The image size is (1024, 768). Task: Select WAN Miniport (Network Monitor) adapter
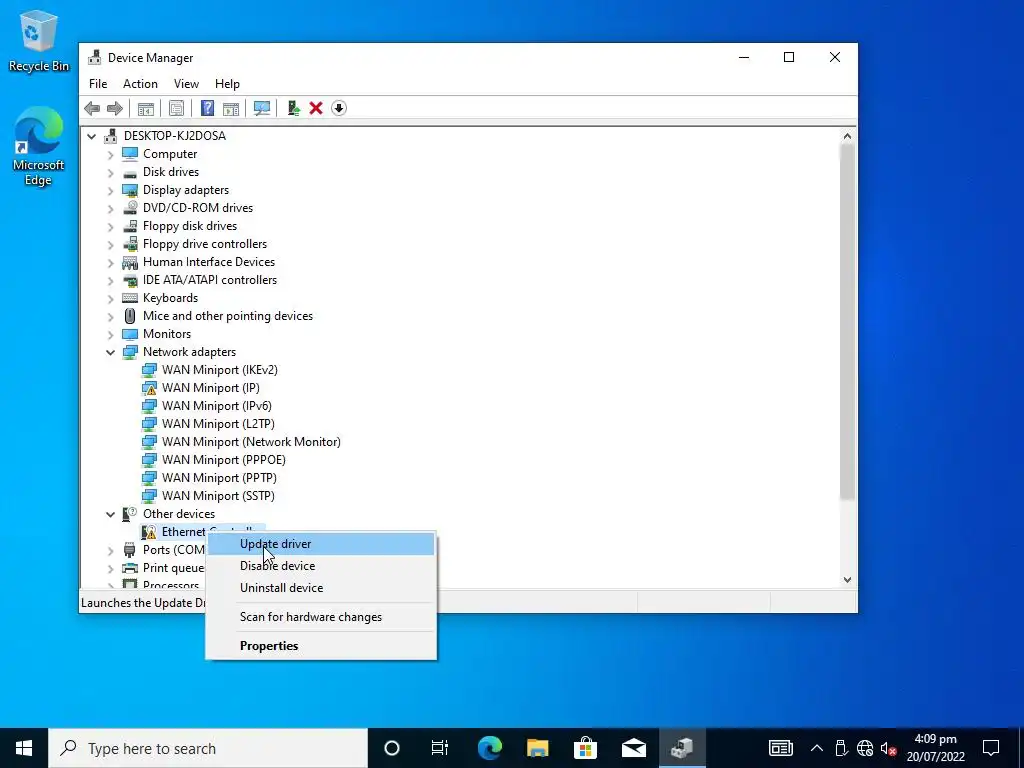tap(251, 442)
